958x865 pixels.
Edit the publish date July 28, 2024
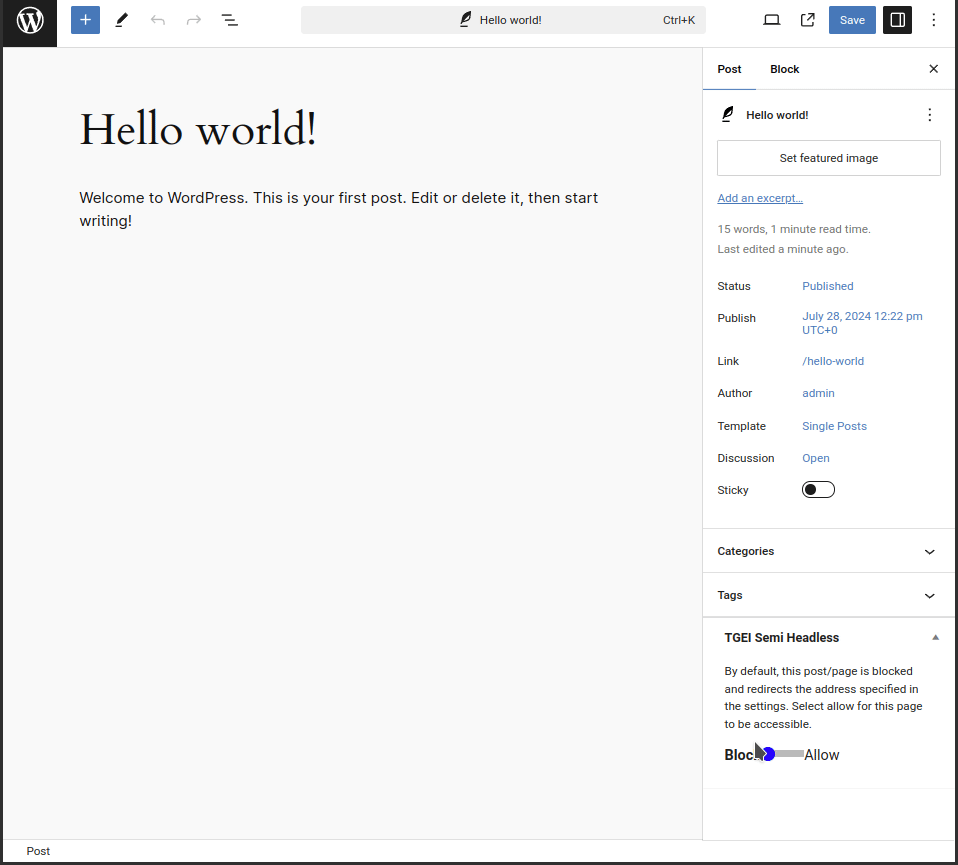862,323
